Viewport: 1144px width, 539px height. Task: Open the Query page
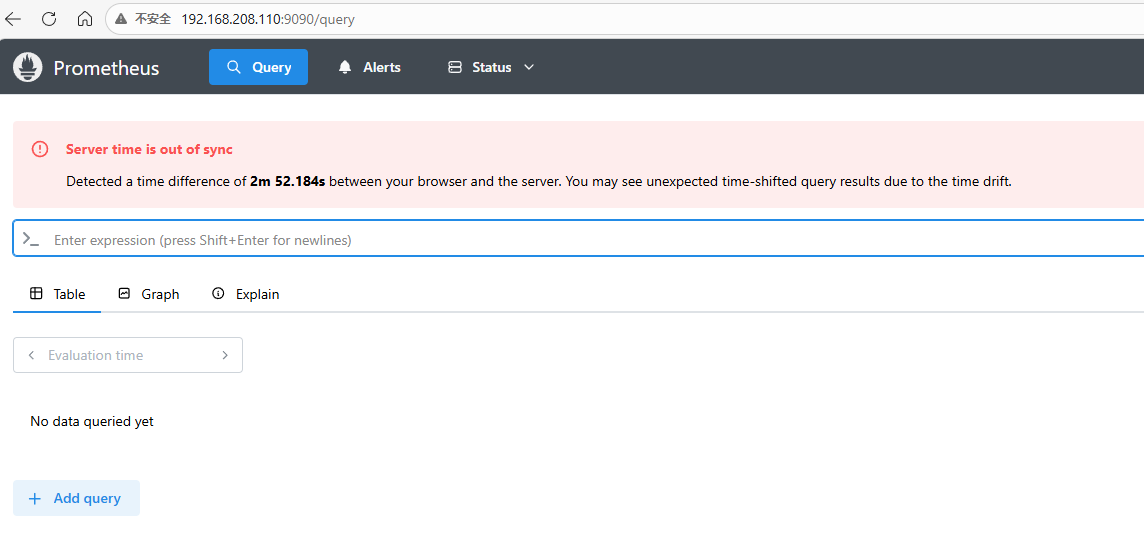pos(258,67)
